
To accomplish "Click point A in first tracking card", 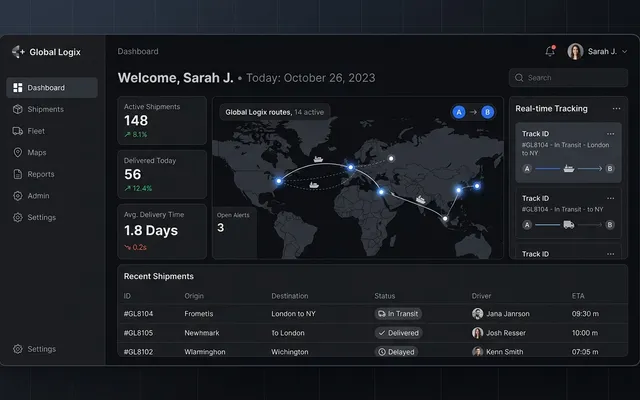I will tap(527, 169).
